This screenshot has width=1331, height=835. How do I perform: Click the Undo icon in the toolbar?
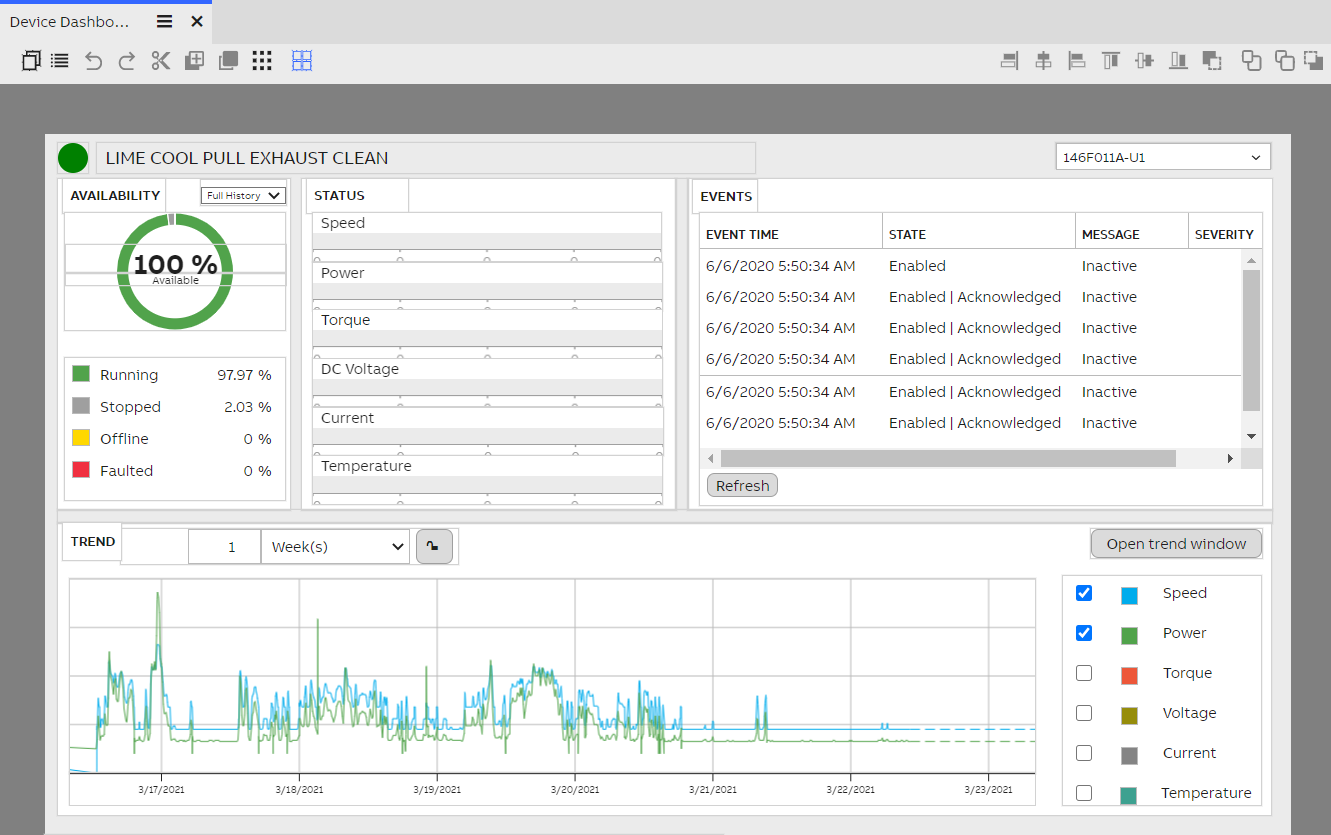coord(93,60)
